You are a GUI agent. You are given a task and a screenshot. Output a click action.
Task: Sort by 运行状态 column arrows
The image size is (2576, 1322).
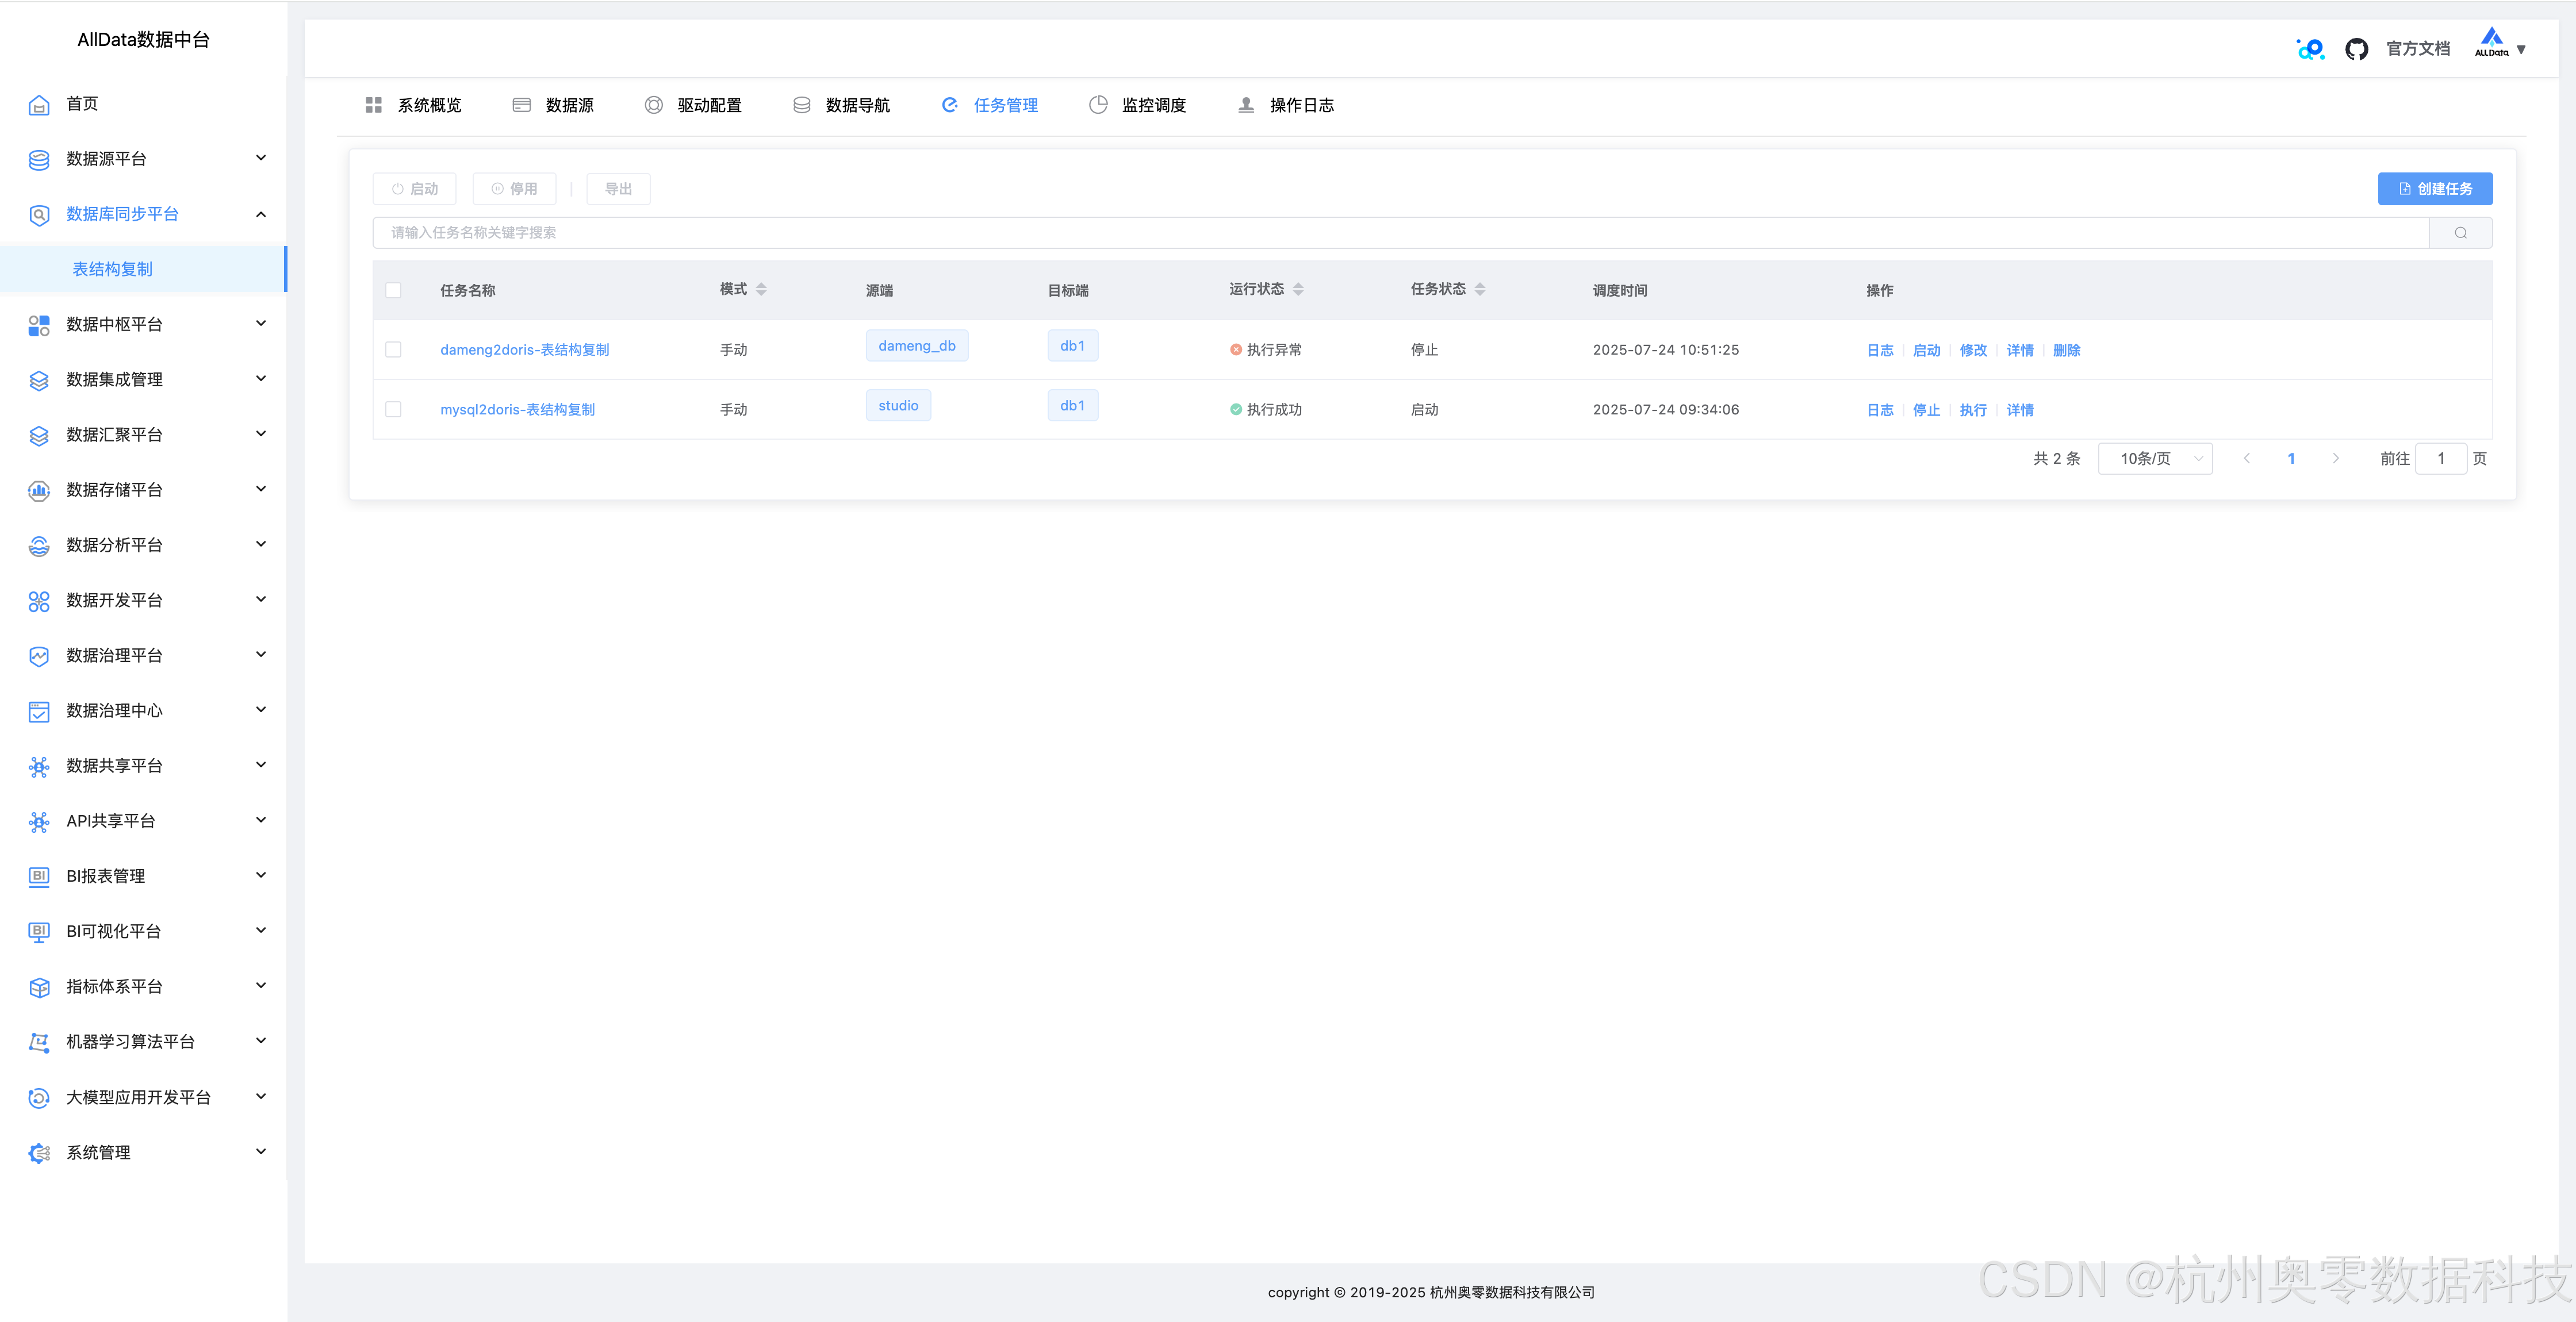1298,290
